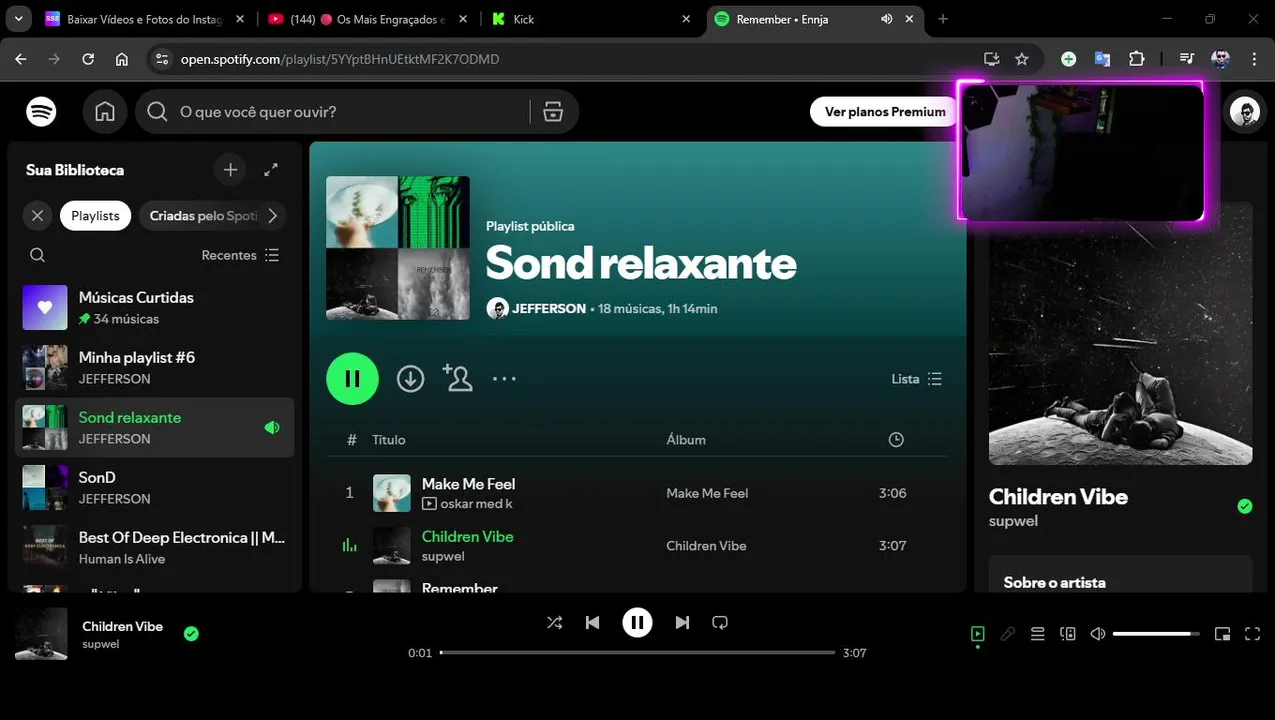Open 'Minha playlist #6' in library
This screenshot has height=720, width=1275.
[x=155, y=368]
